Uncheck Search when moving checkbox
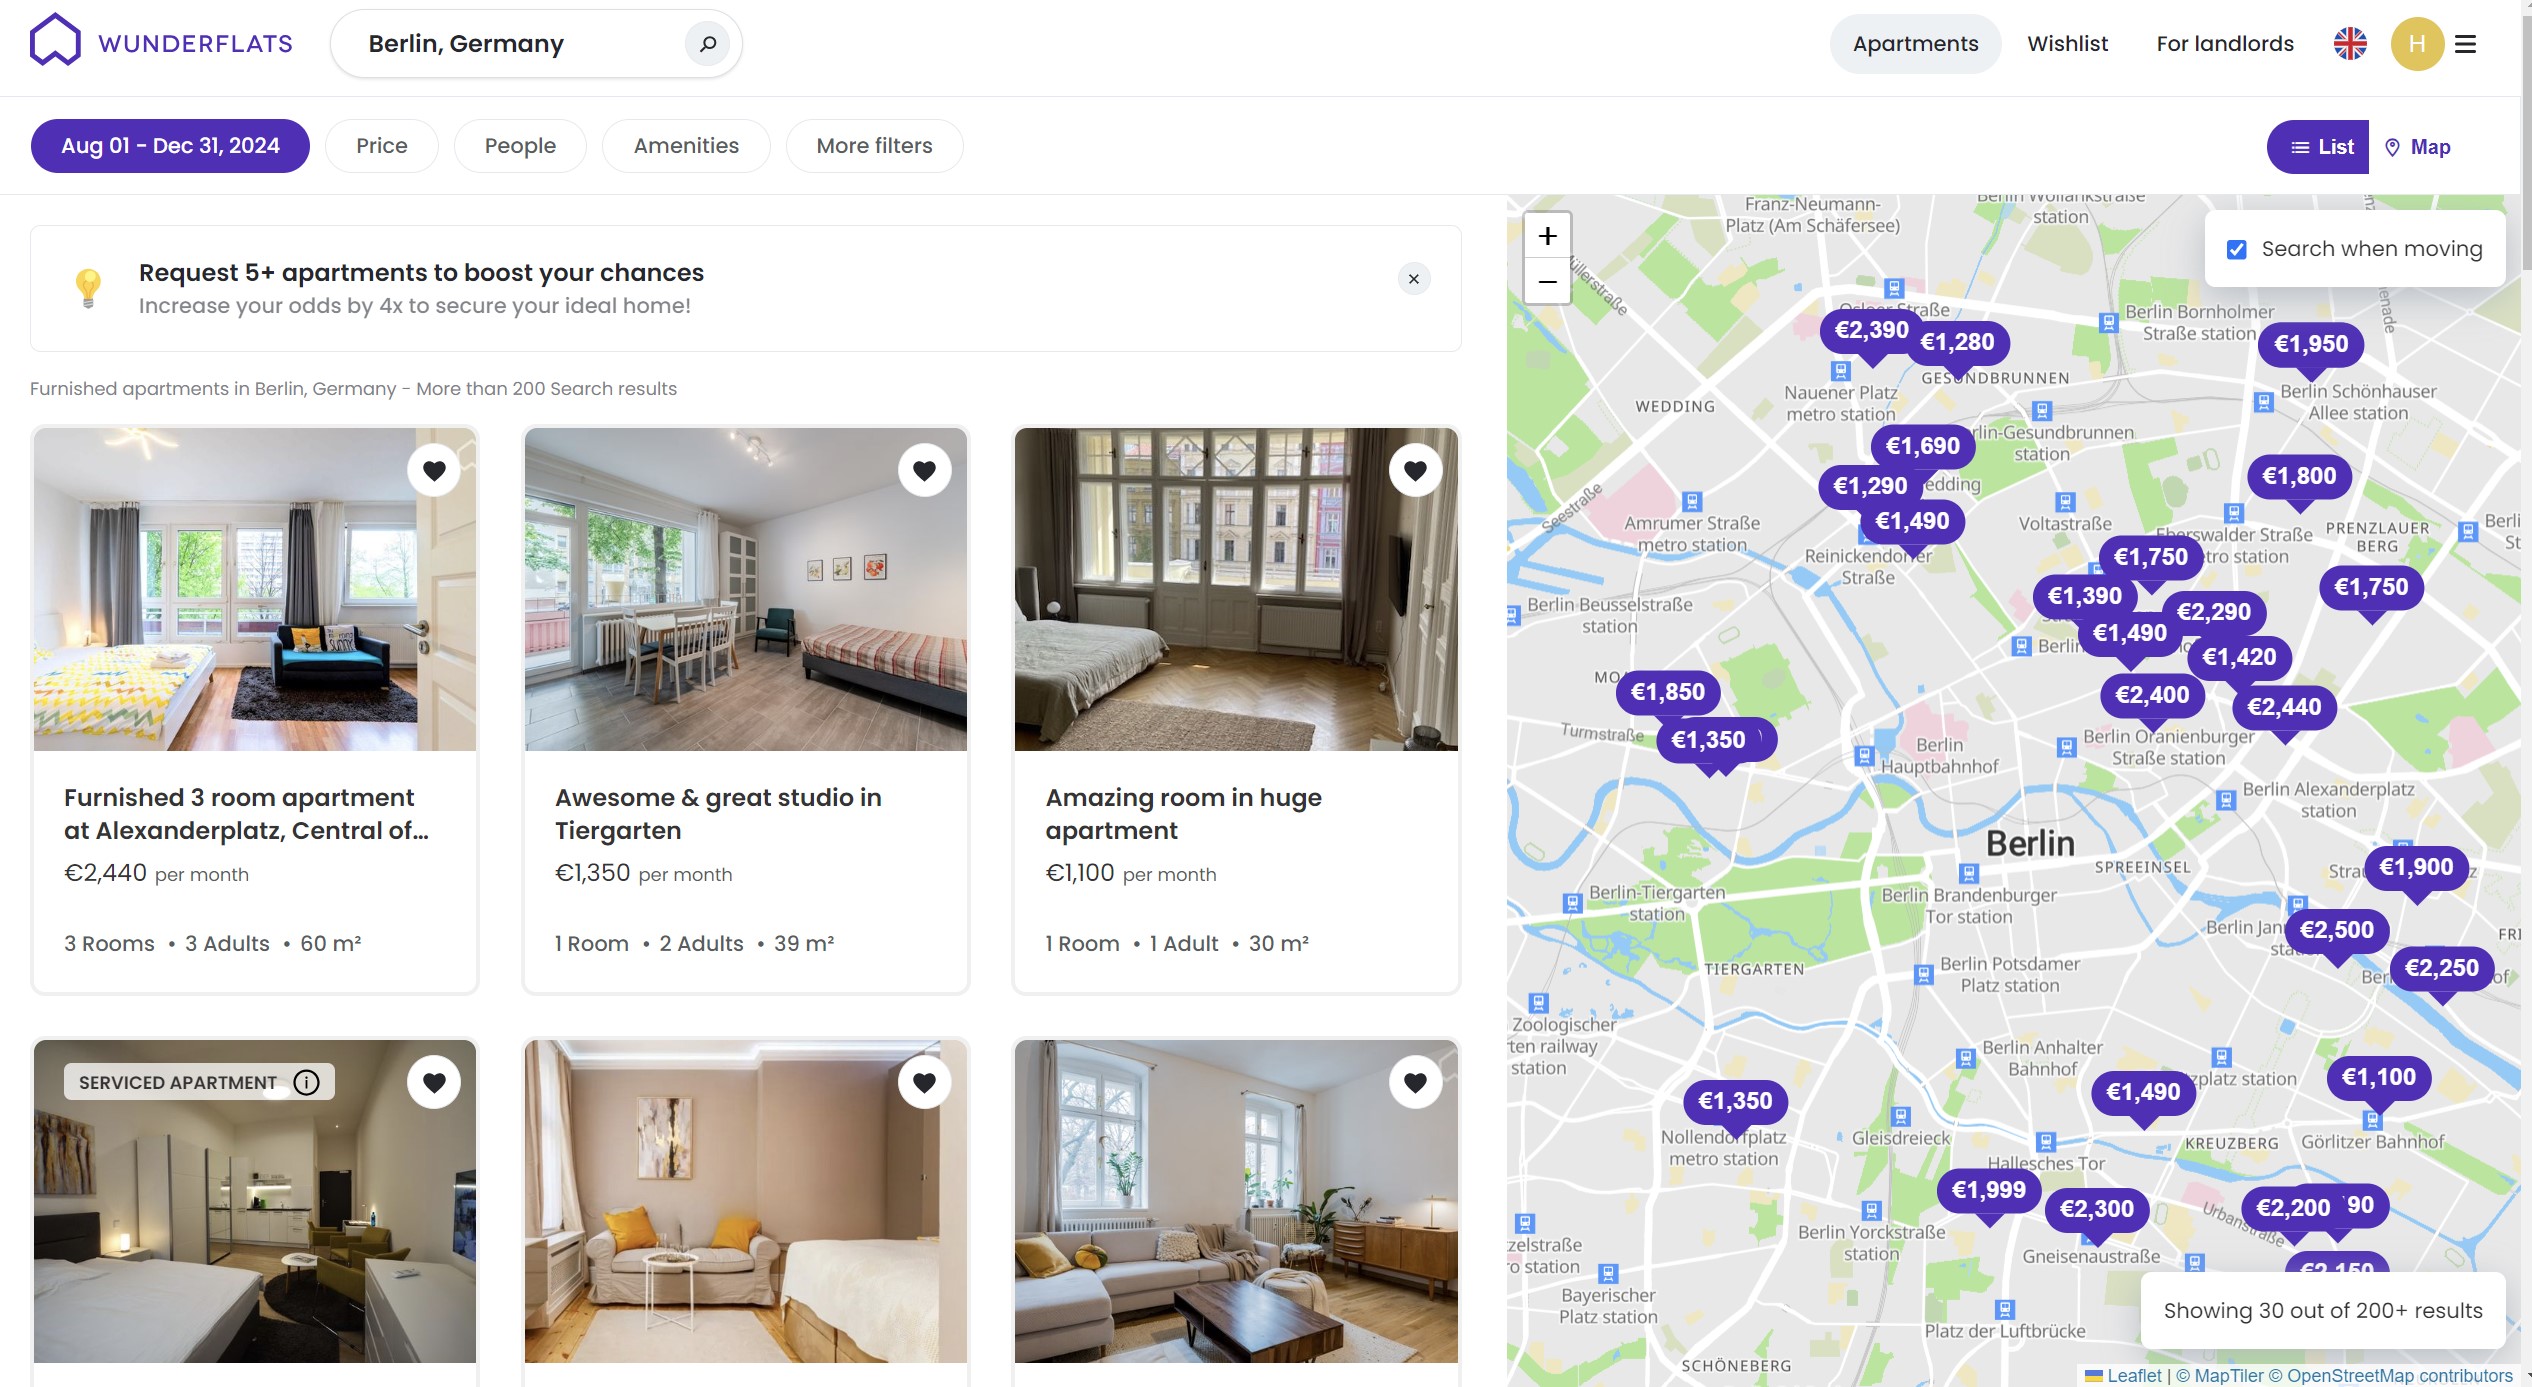 click(x=2237, y=249)
